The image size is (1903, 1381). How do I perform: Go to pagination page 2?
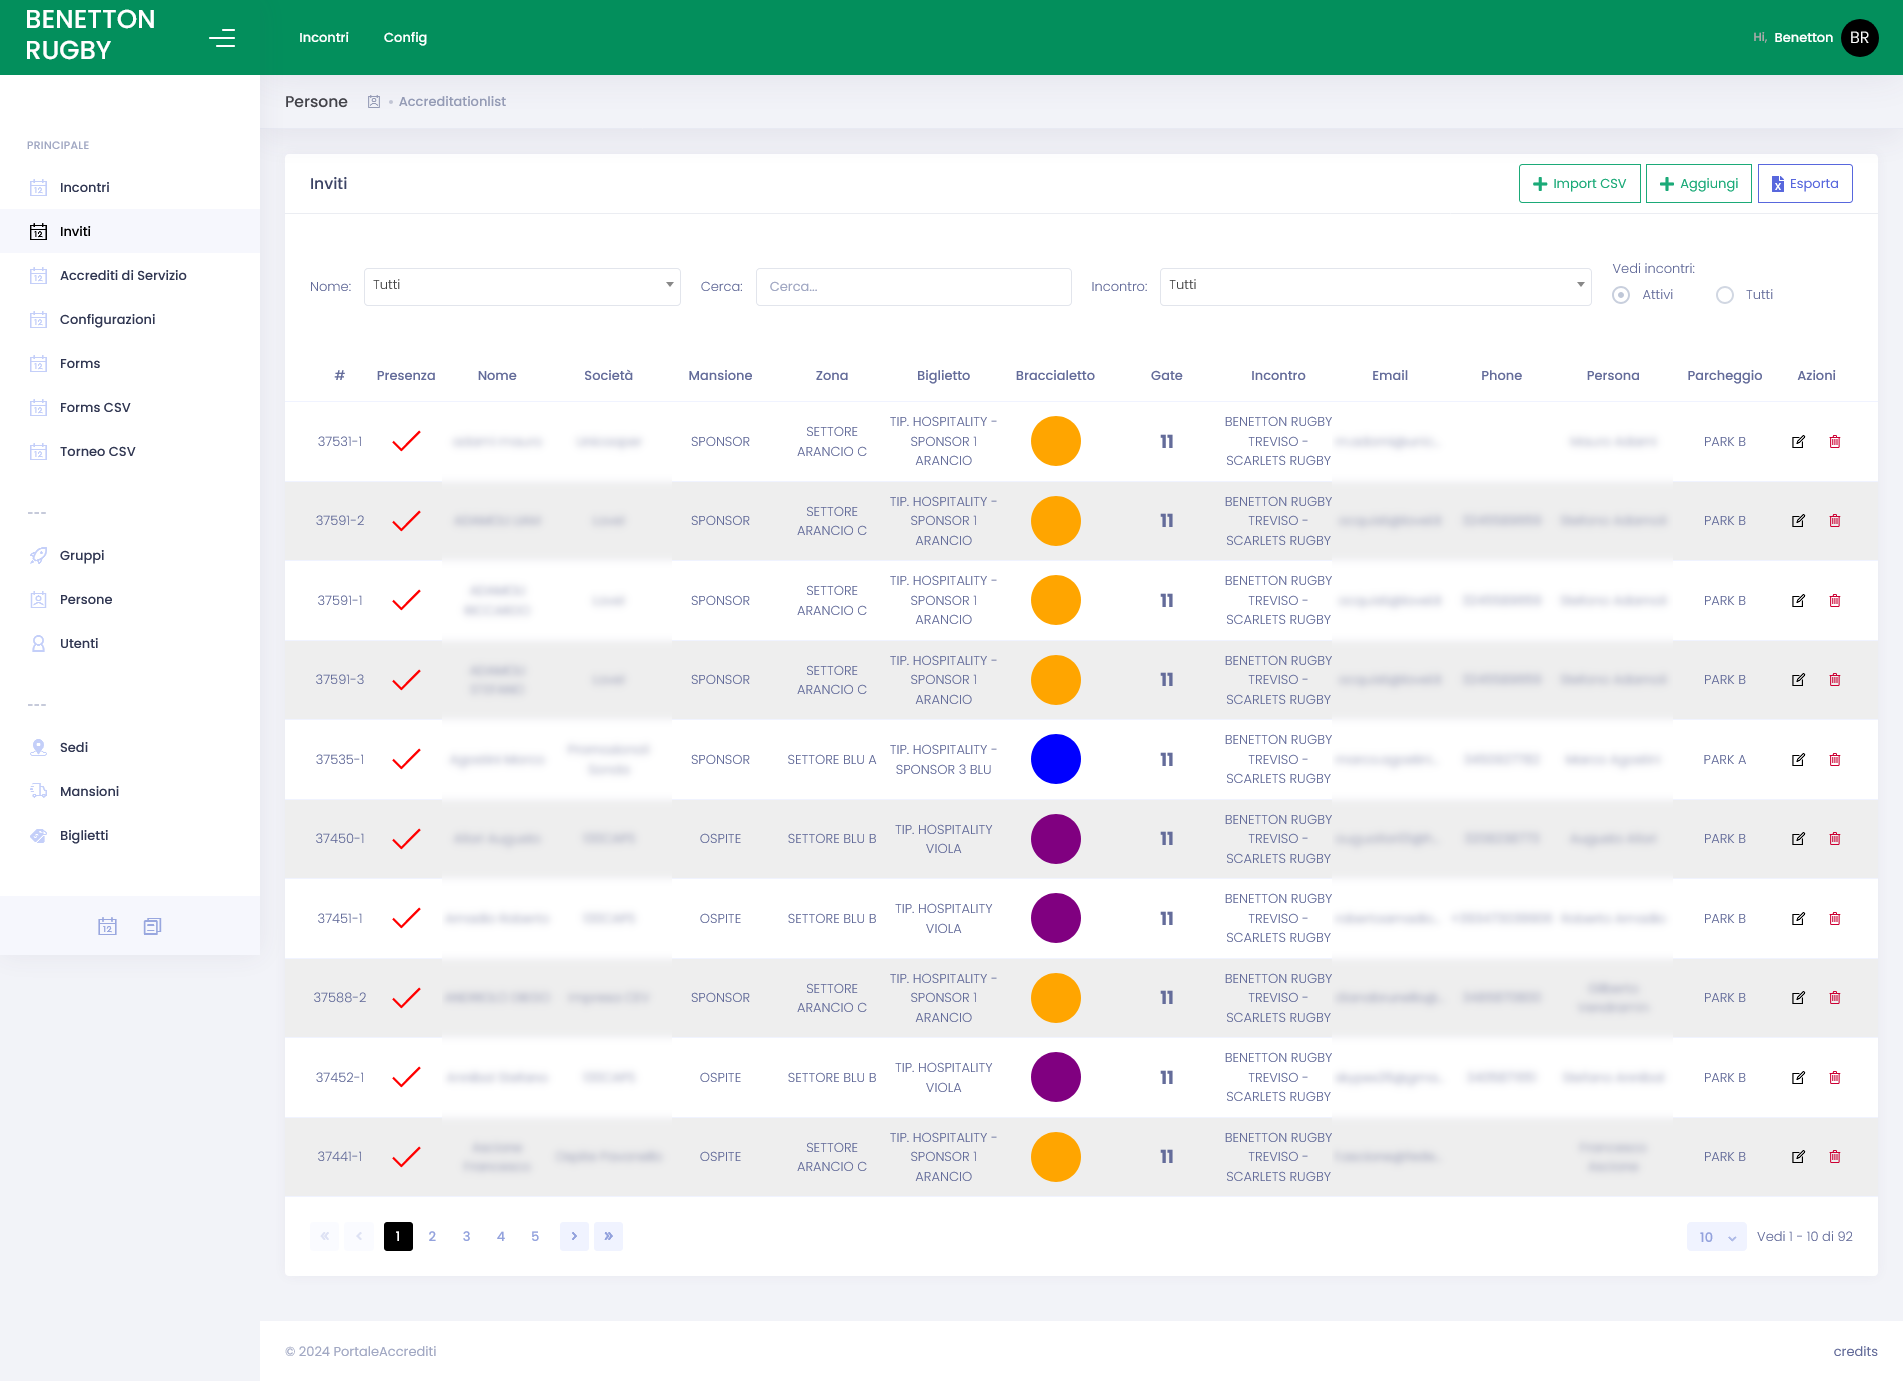click(x=432, y=1237)
